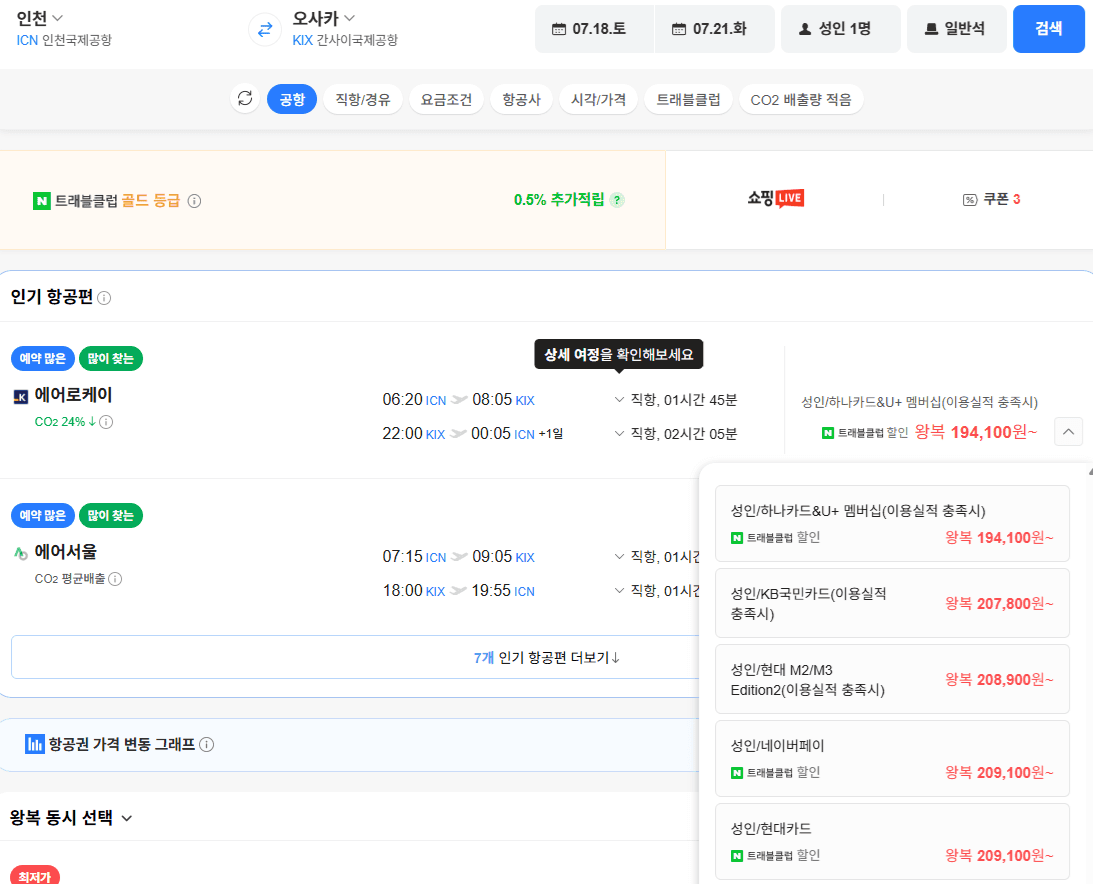
Task: Choose the 네이버페이 209,100원 fare
Action: pos(892,759)
